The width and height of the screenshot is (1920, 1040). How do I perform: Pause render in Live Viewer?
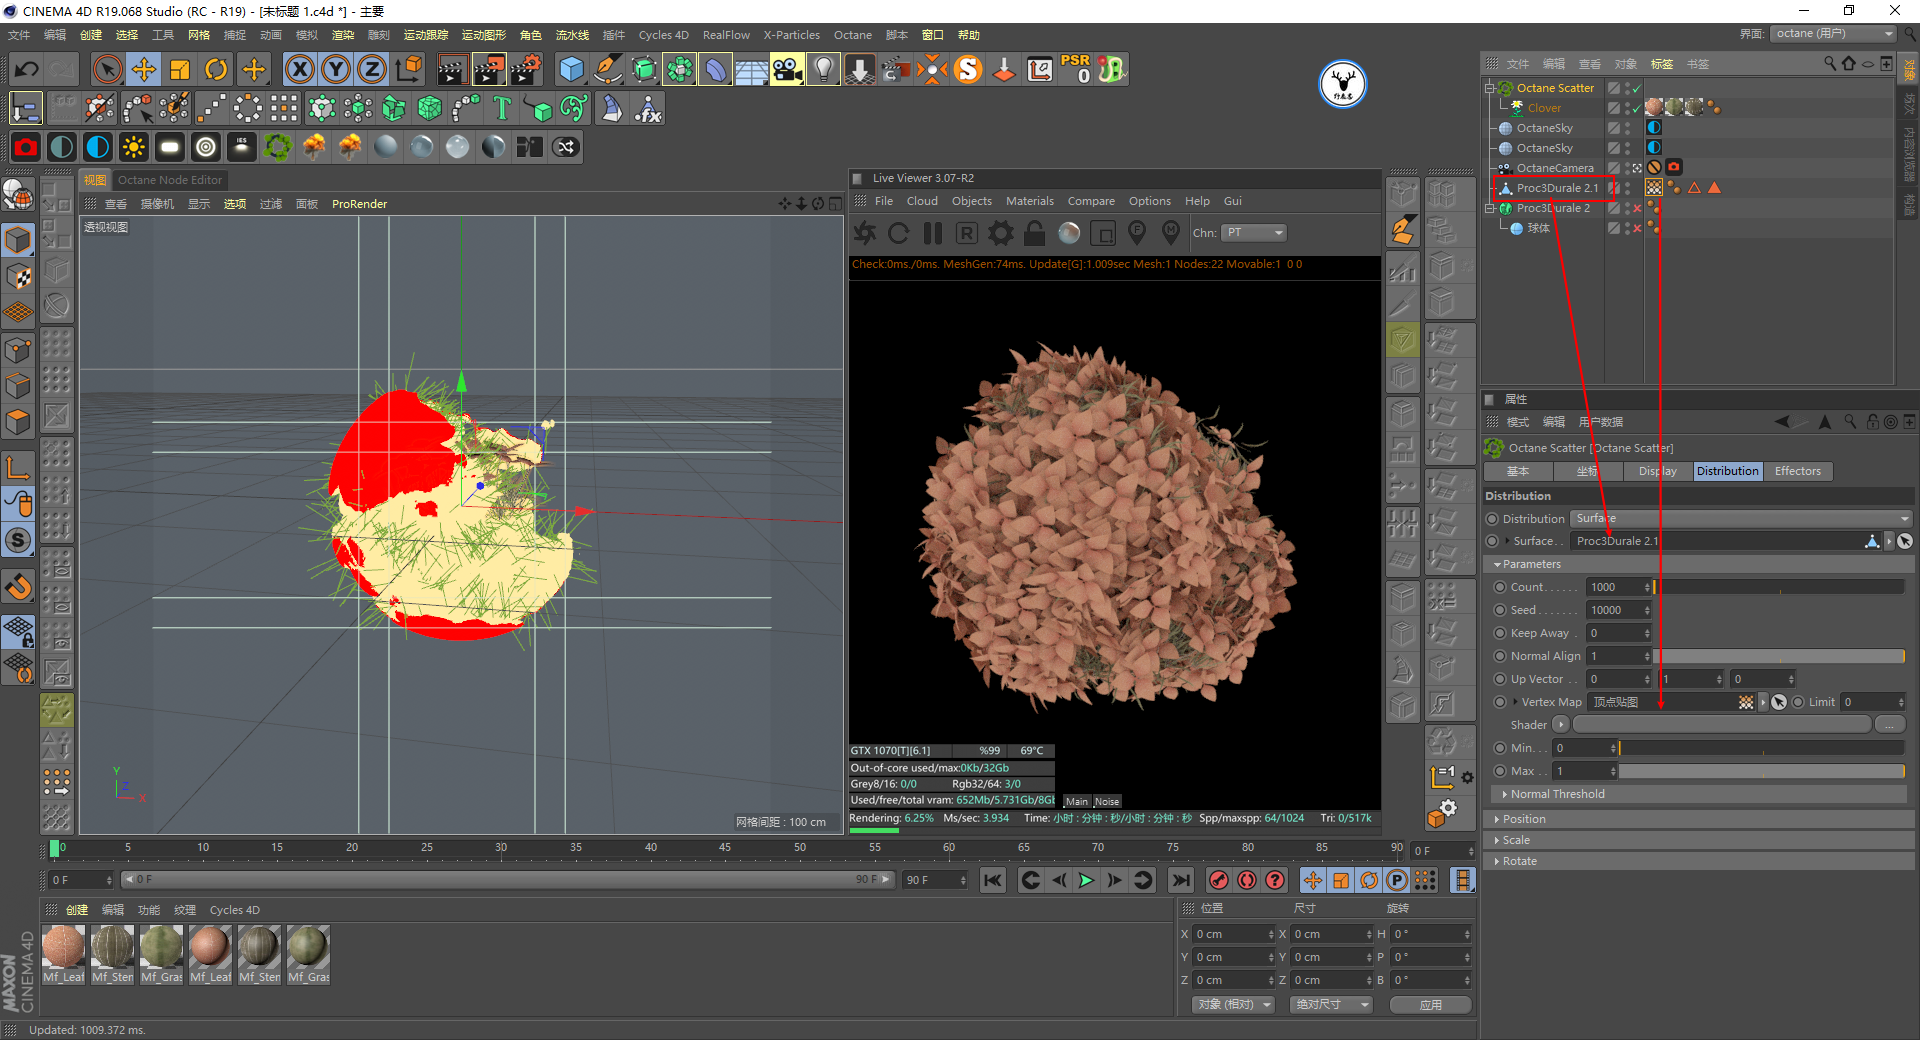click(x=933, y=233)
